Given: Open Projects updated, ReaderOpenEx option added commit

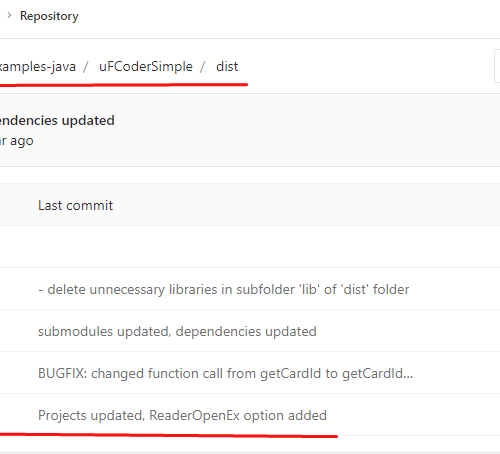Looking at the screenshot, I should [182, 415].
